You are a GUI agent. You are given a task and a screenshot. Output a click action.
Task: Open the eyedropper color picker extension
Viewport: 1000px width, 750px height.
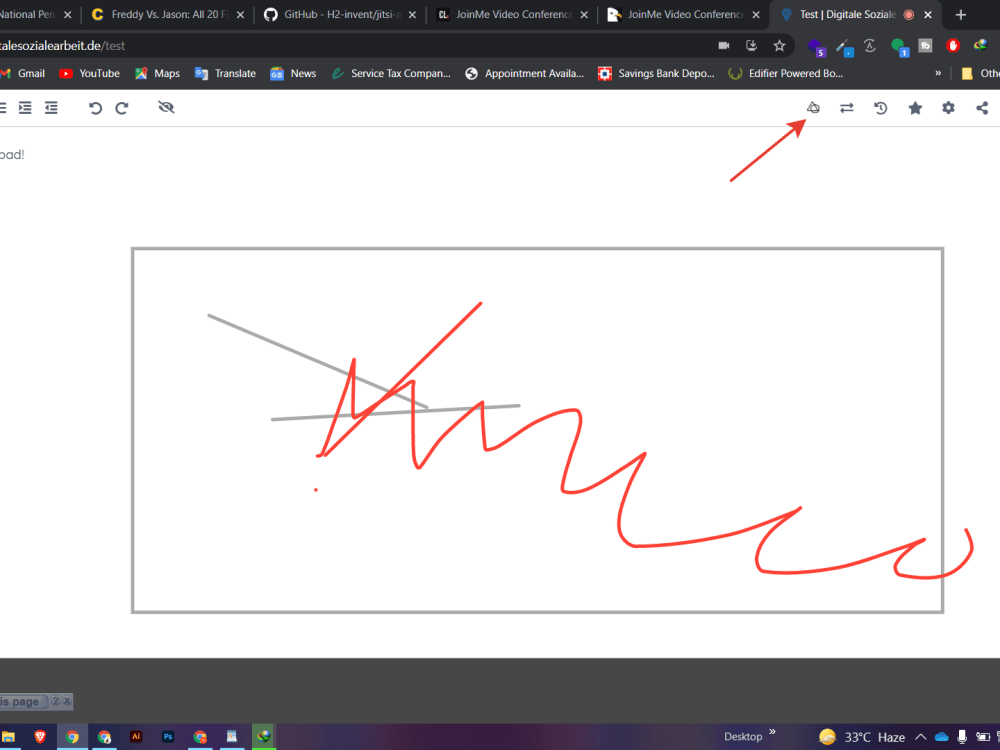(x=844, y=47)
